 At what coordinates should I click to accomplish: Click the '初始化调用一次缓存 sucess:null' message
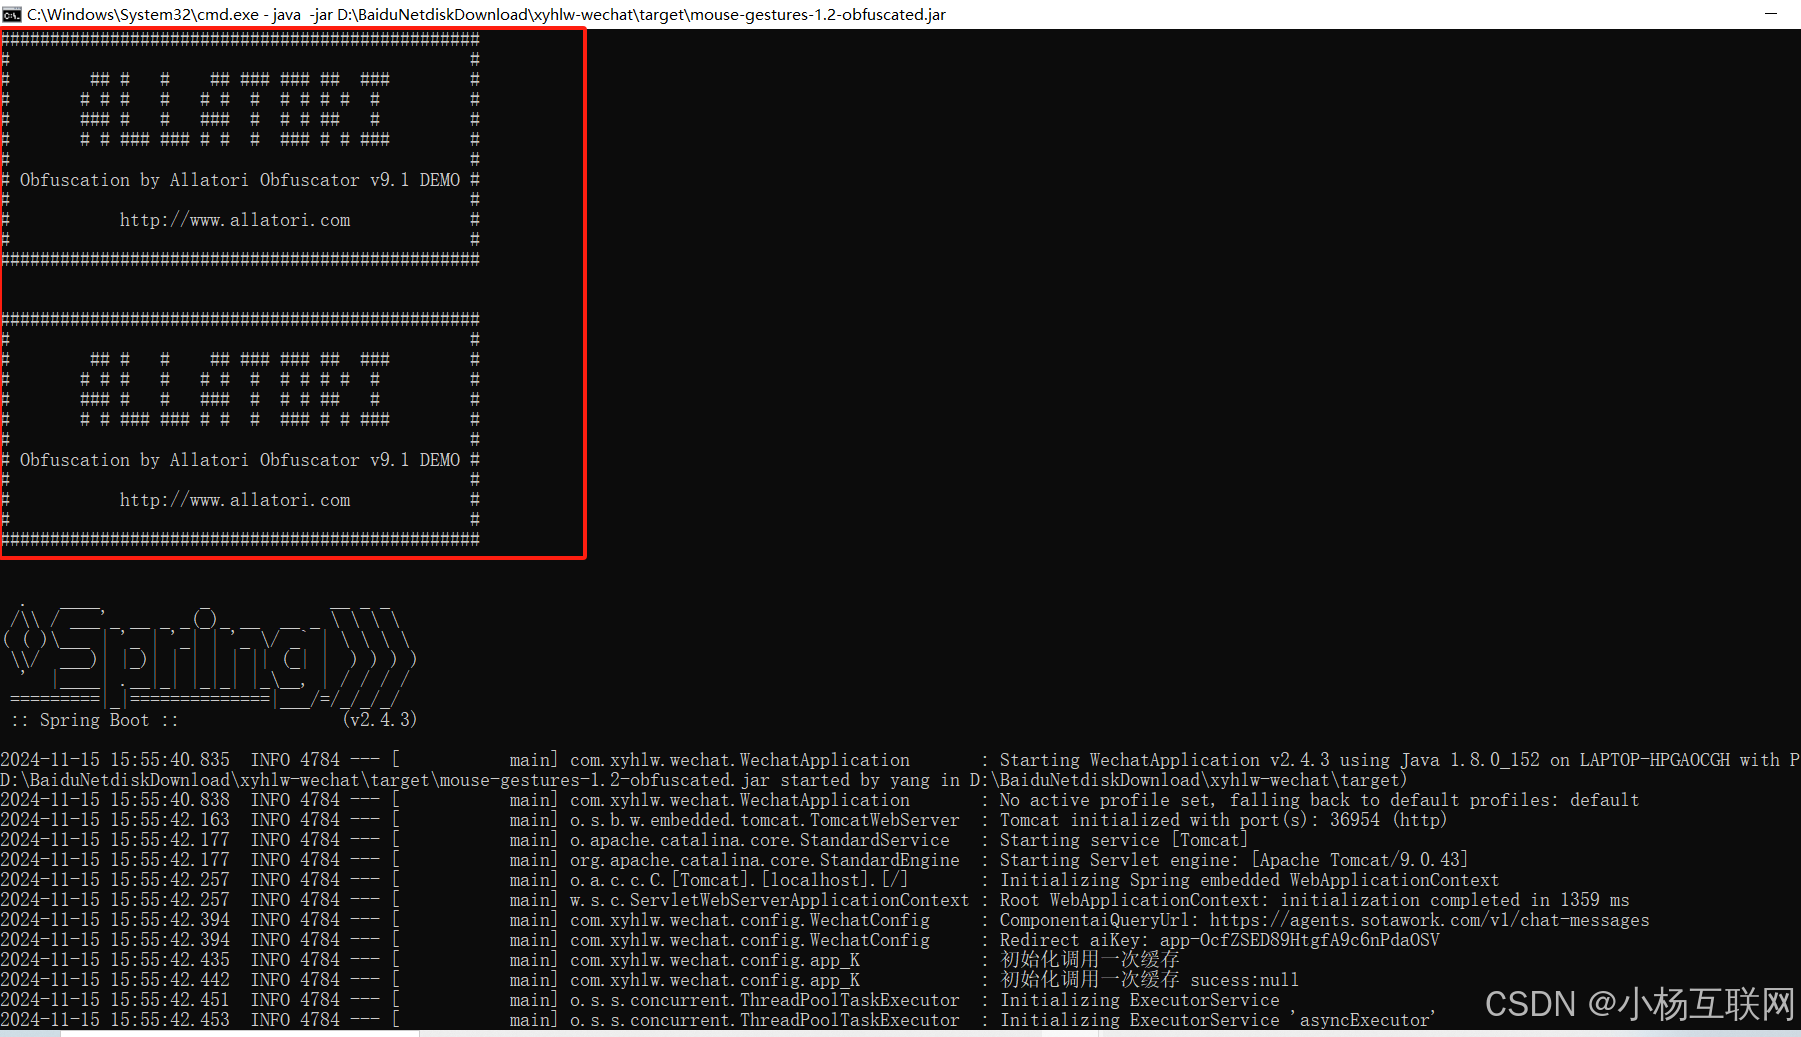[1150, 980]
